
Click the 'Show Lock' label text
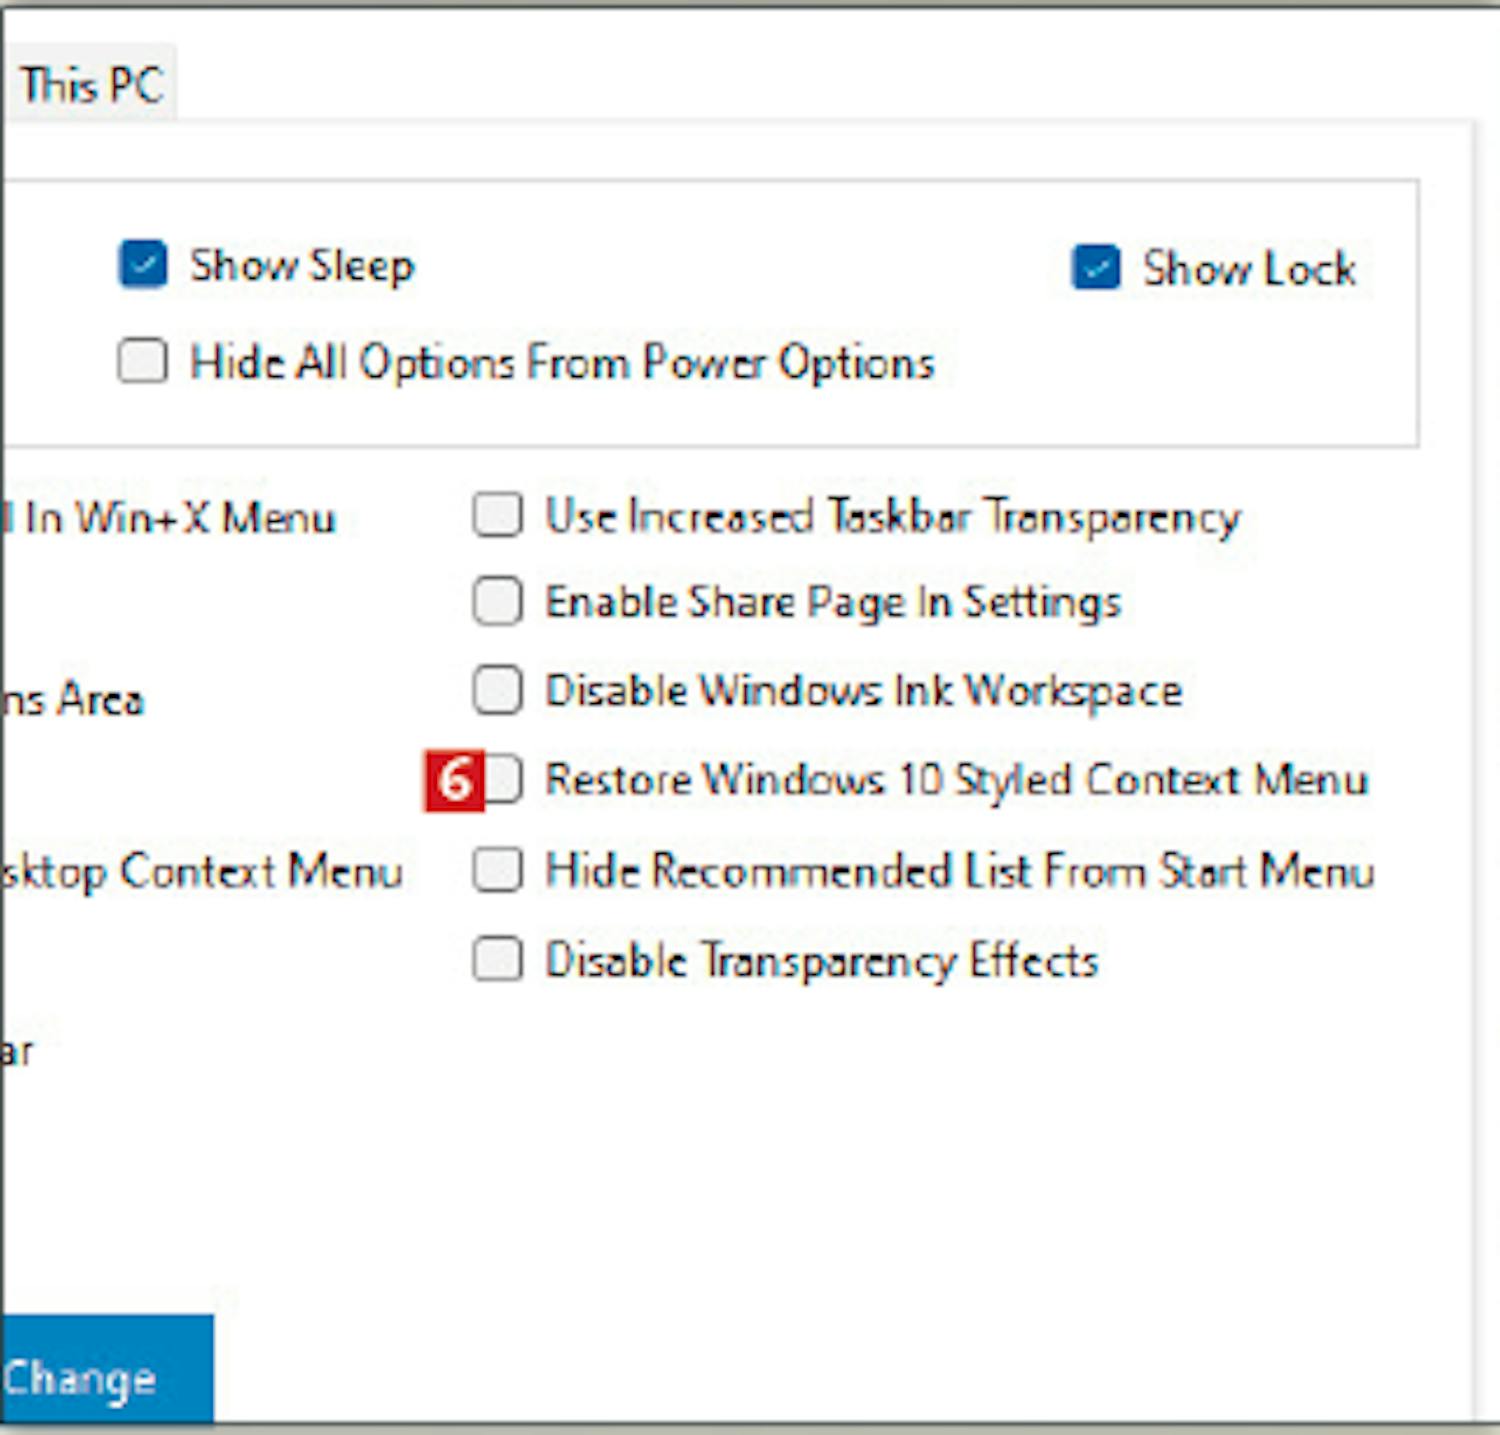pos(1249,269)
